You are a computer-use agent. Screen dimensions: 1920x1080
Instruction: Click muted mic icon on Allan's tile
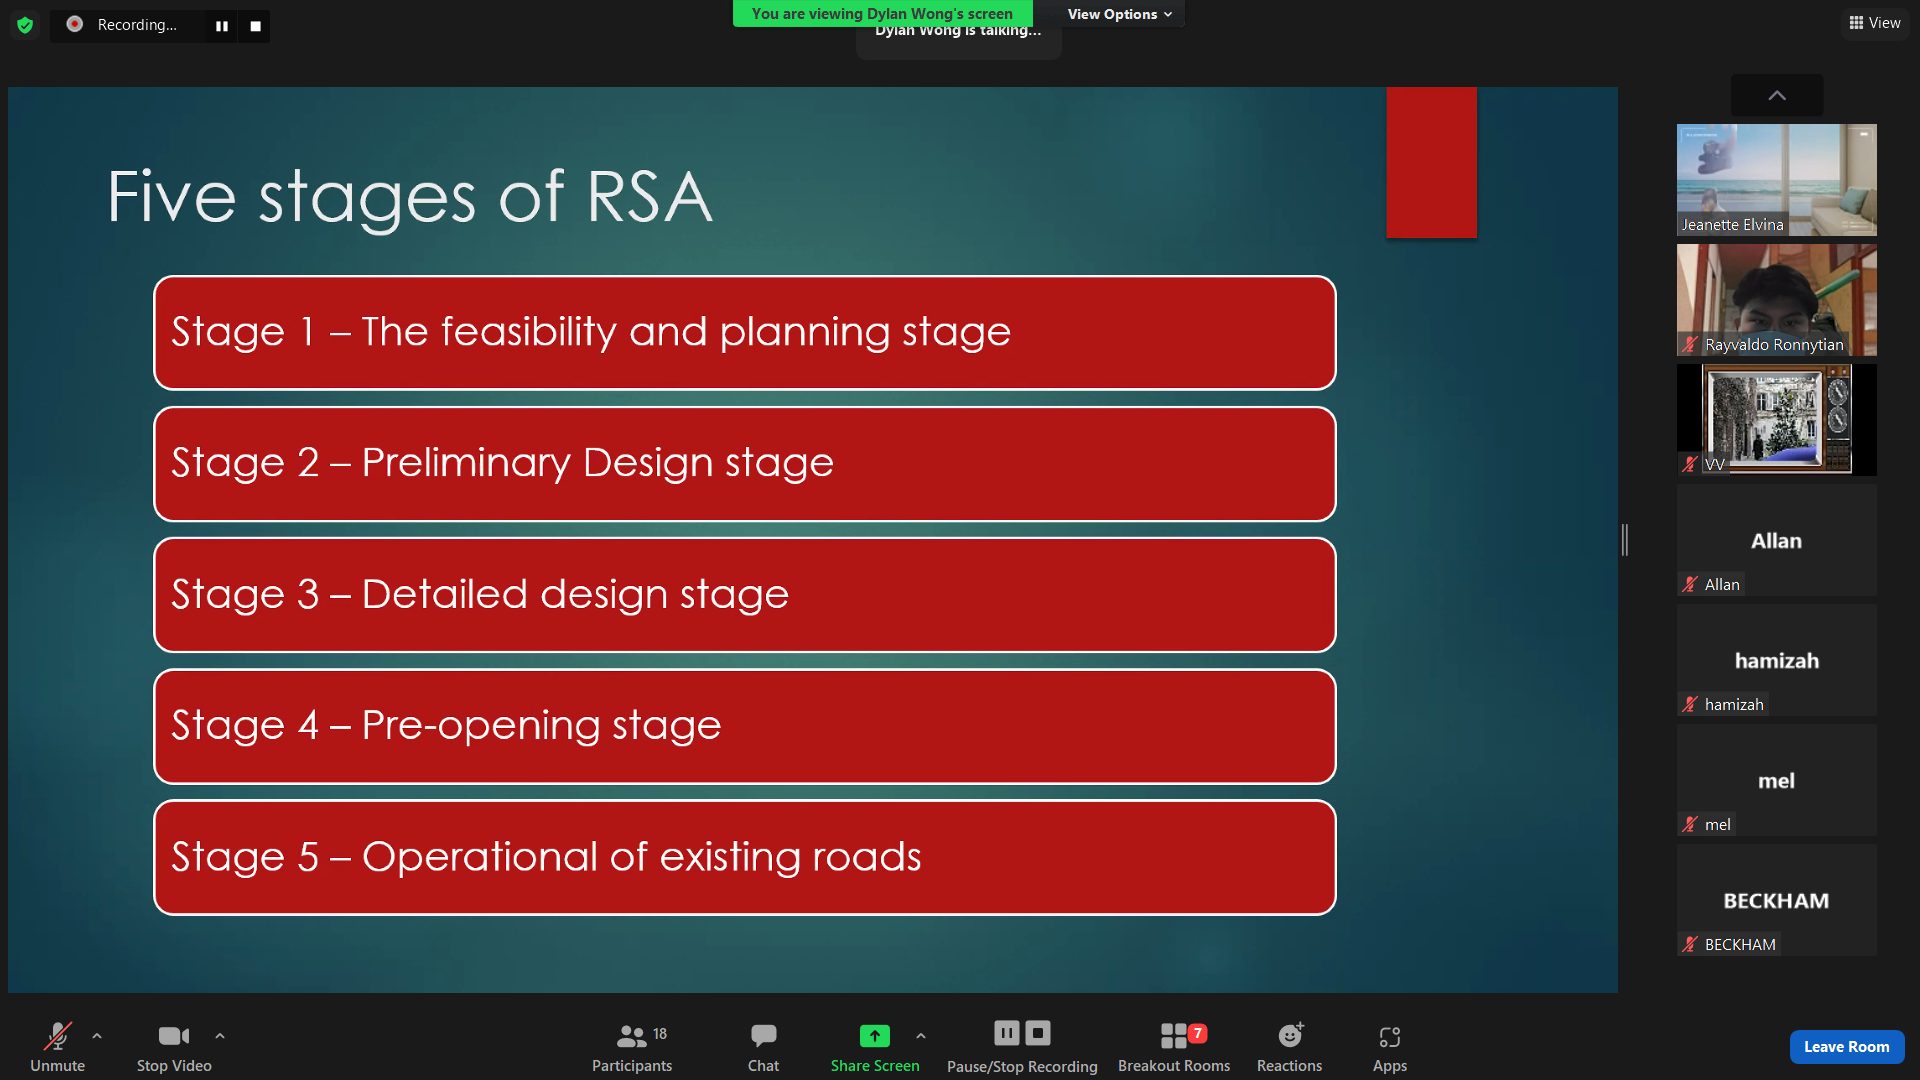tap(1690, 585)
